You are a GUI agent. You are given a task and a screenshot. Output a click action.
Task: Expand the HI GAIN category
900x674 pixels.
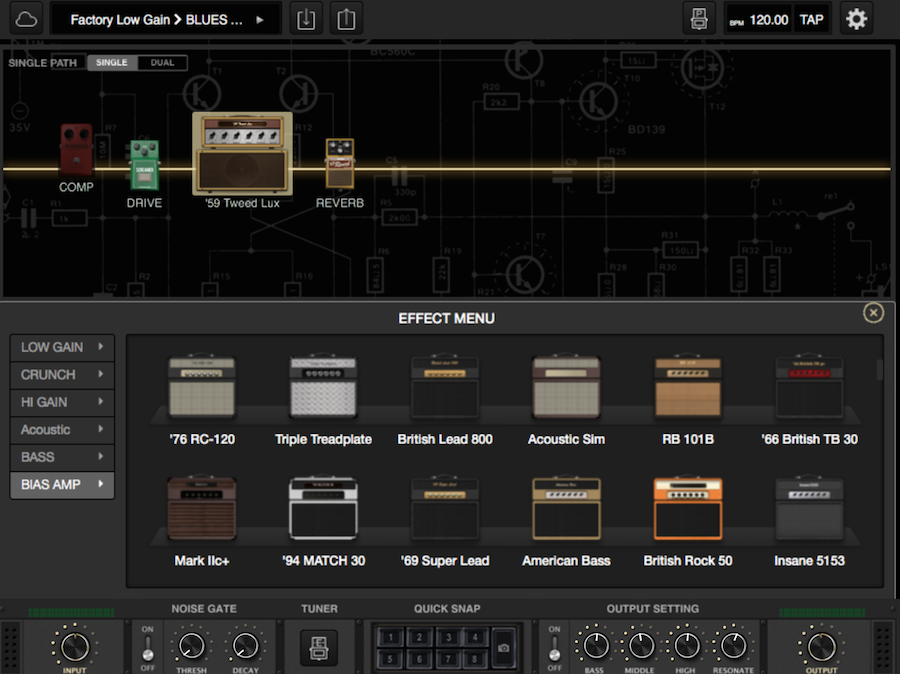62,402
